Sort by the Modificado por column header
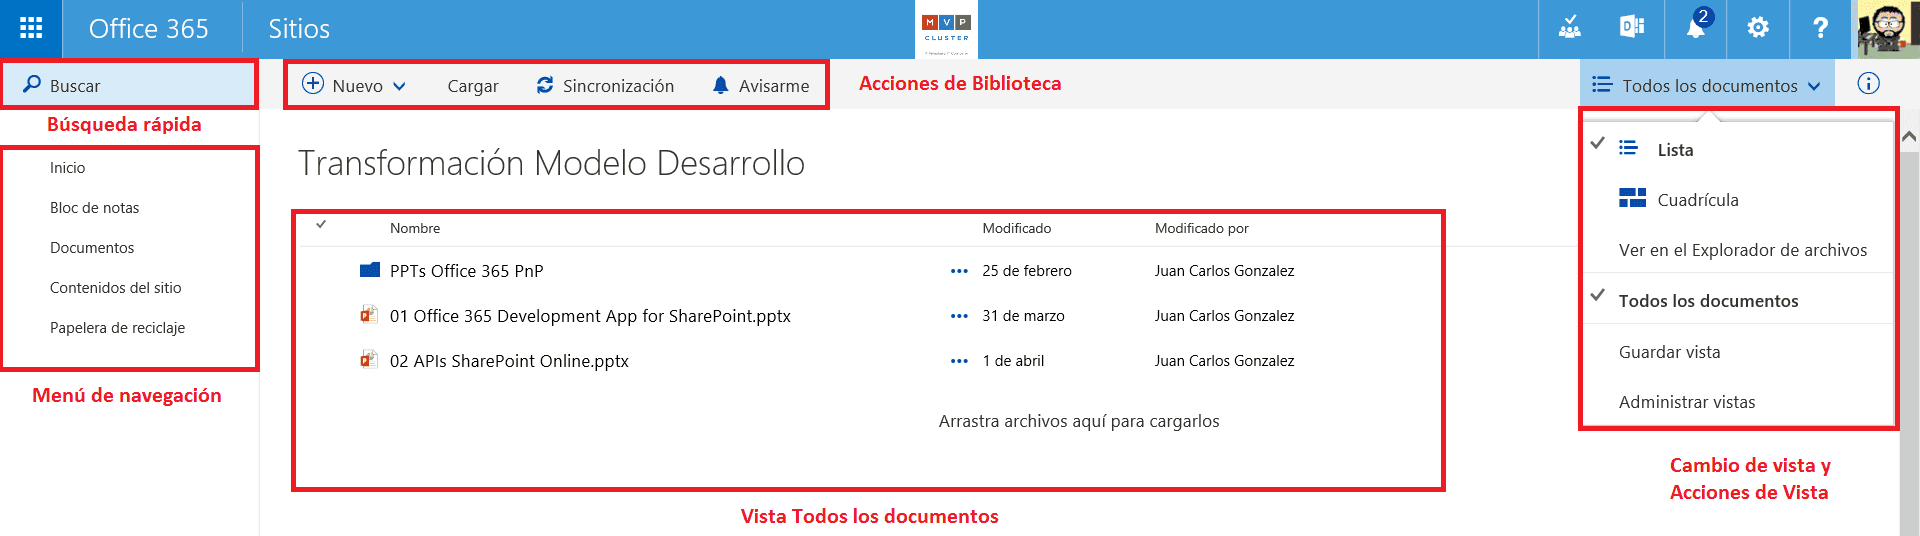1920x536 pixels. (x=1202, y=228)
